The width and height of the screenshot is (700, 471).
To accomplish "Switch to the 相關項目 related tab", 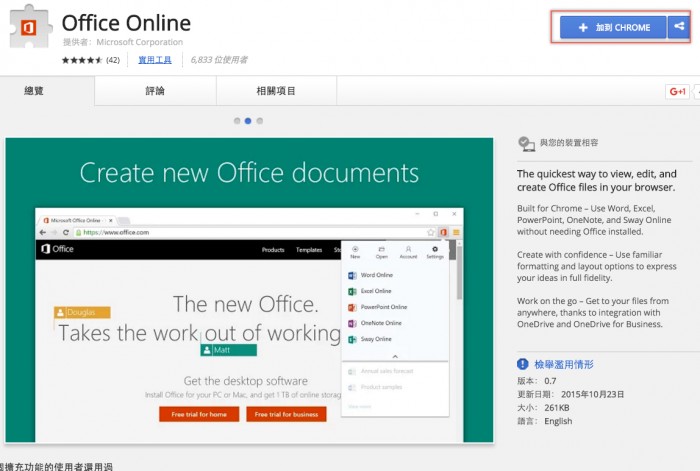I will (x=276, y=91).
